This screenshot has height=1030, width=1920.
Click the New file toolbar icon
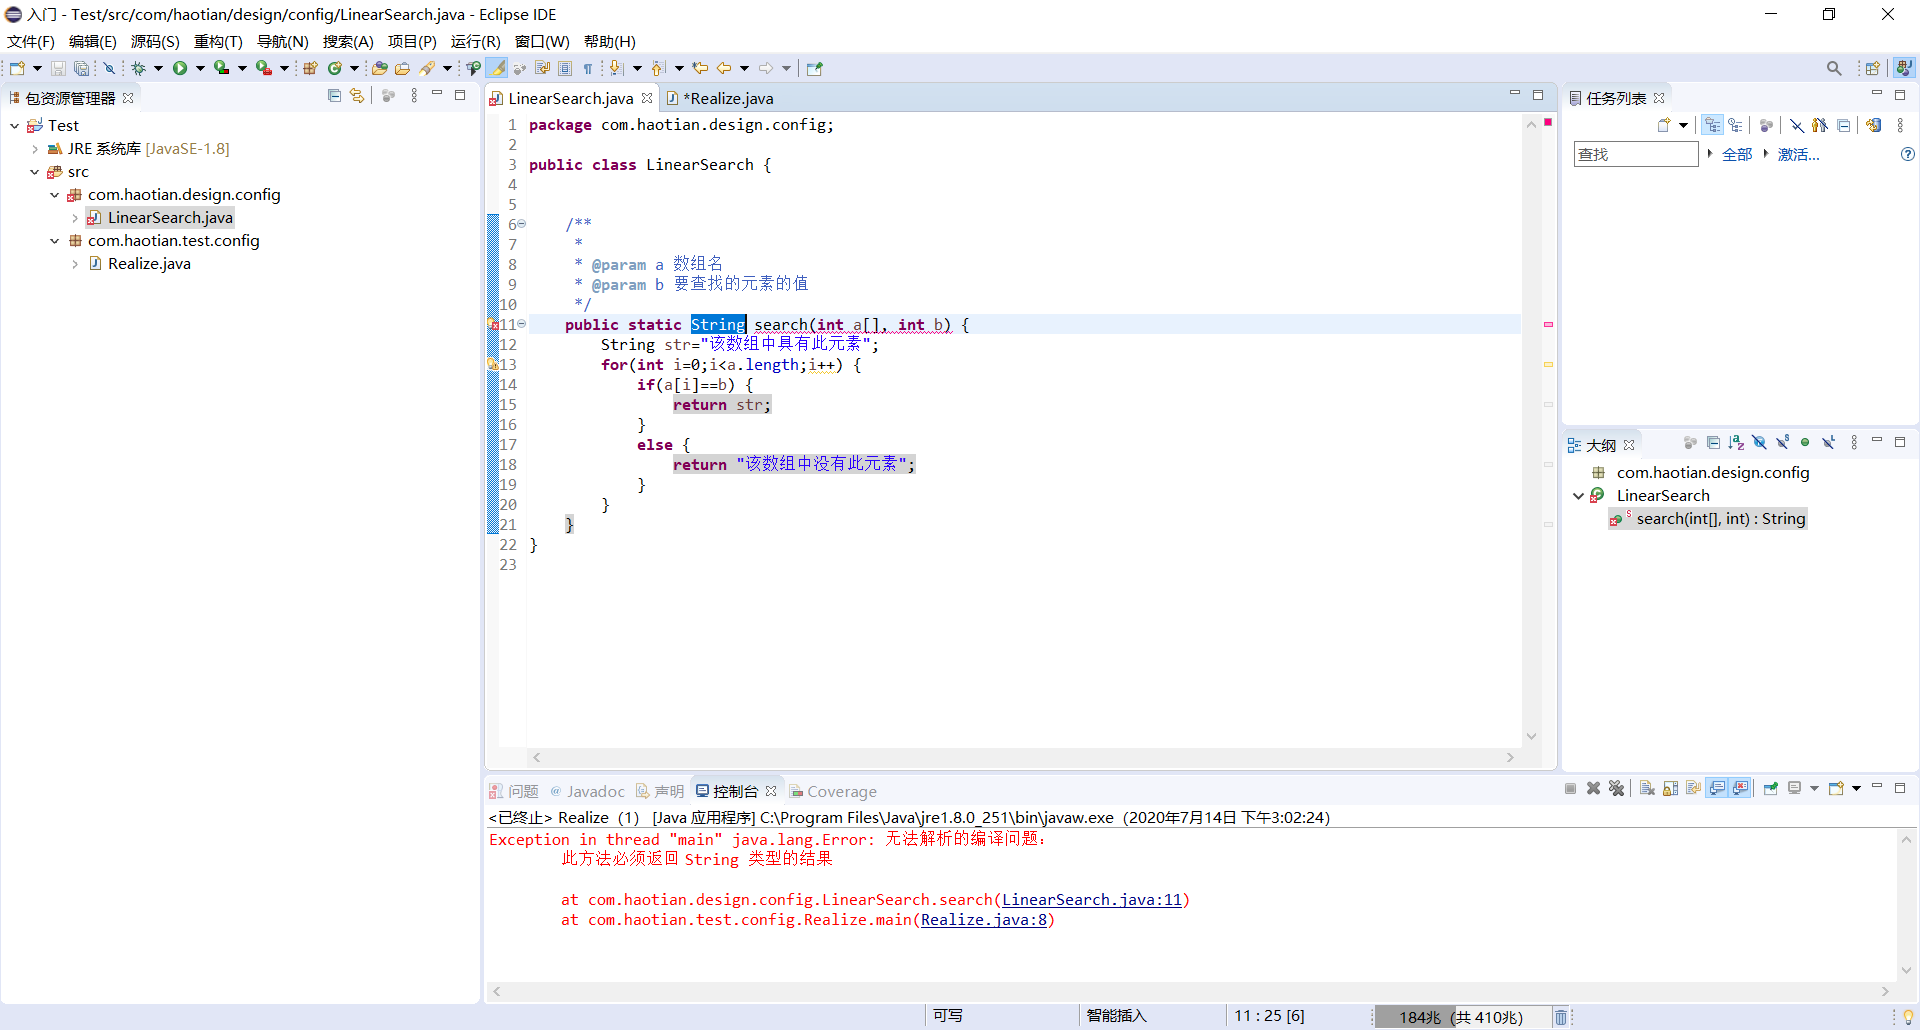[17, 68]
